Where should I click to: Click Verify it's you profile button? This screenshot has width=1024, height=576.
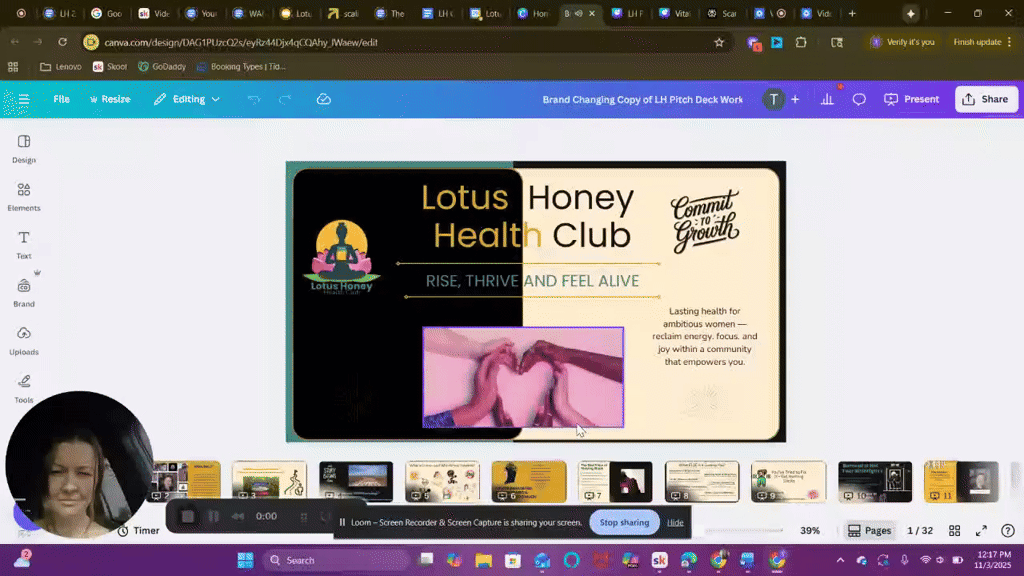(x=902, y=42)
